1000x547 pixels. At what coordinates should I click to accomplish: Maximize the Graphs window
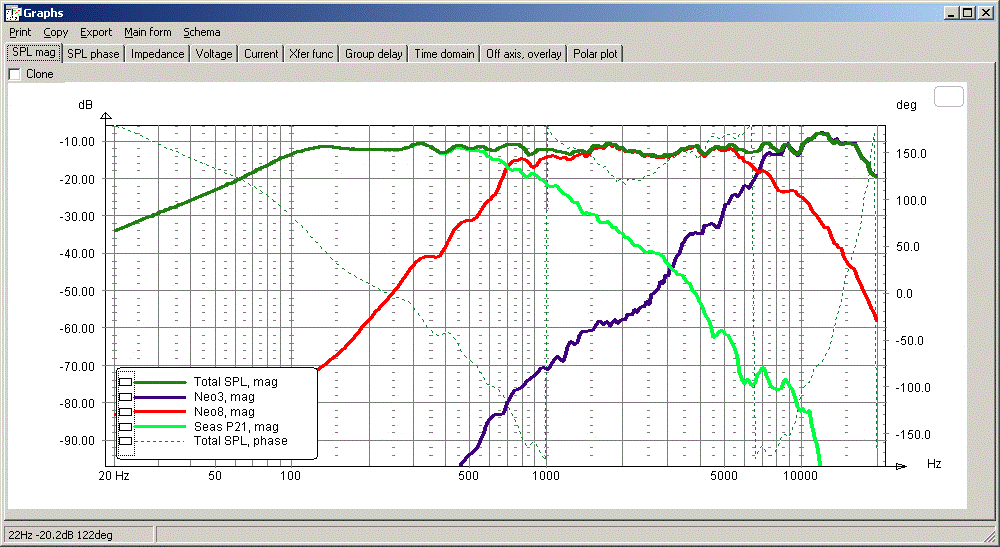[968, 12]
